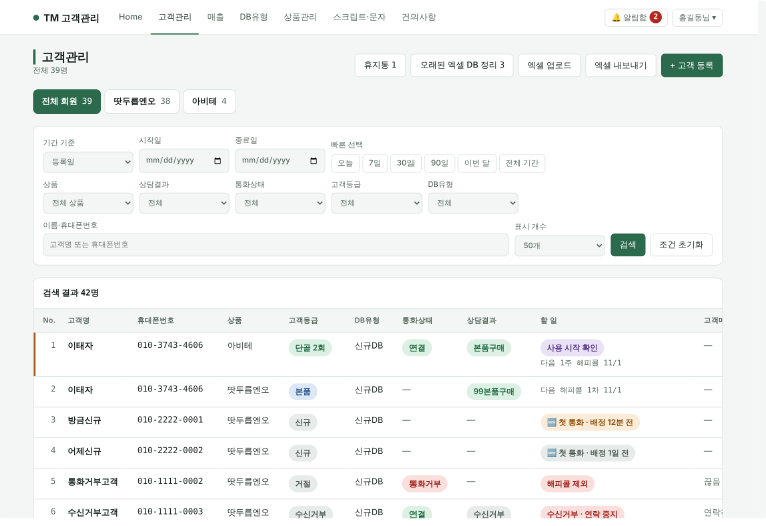The height and width of the screenshot is (526, 766).
Task: Click the 첫 통화 · 배정 12분 전 badge
Action: tap(590, 422)
